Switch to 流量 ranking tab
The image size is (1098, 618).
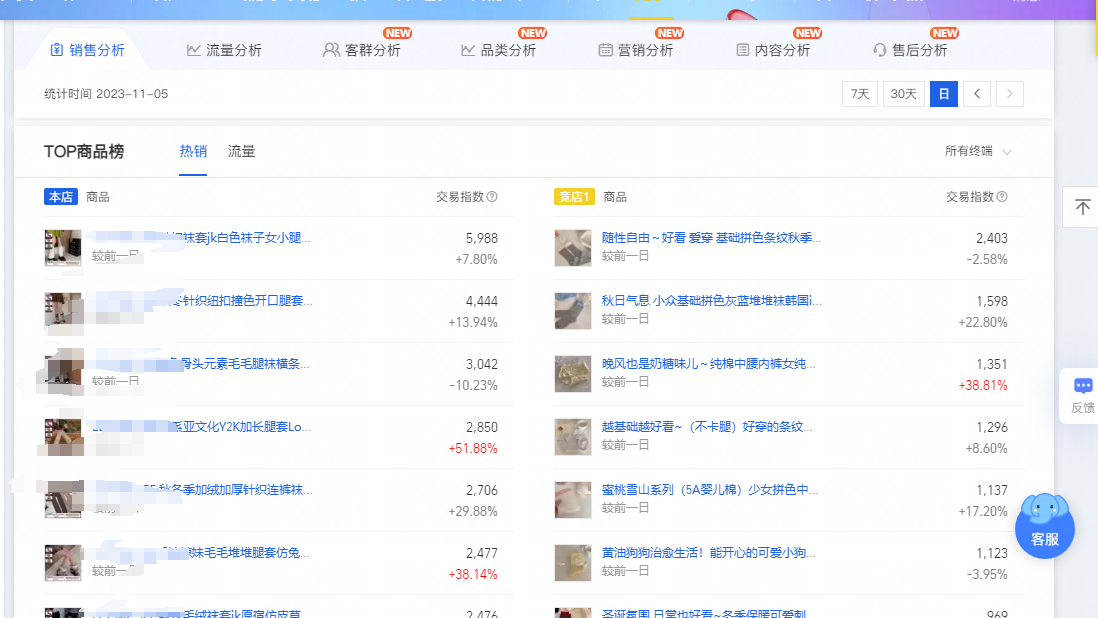pyautogui.click(x=242, y=151)
